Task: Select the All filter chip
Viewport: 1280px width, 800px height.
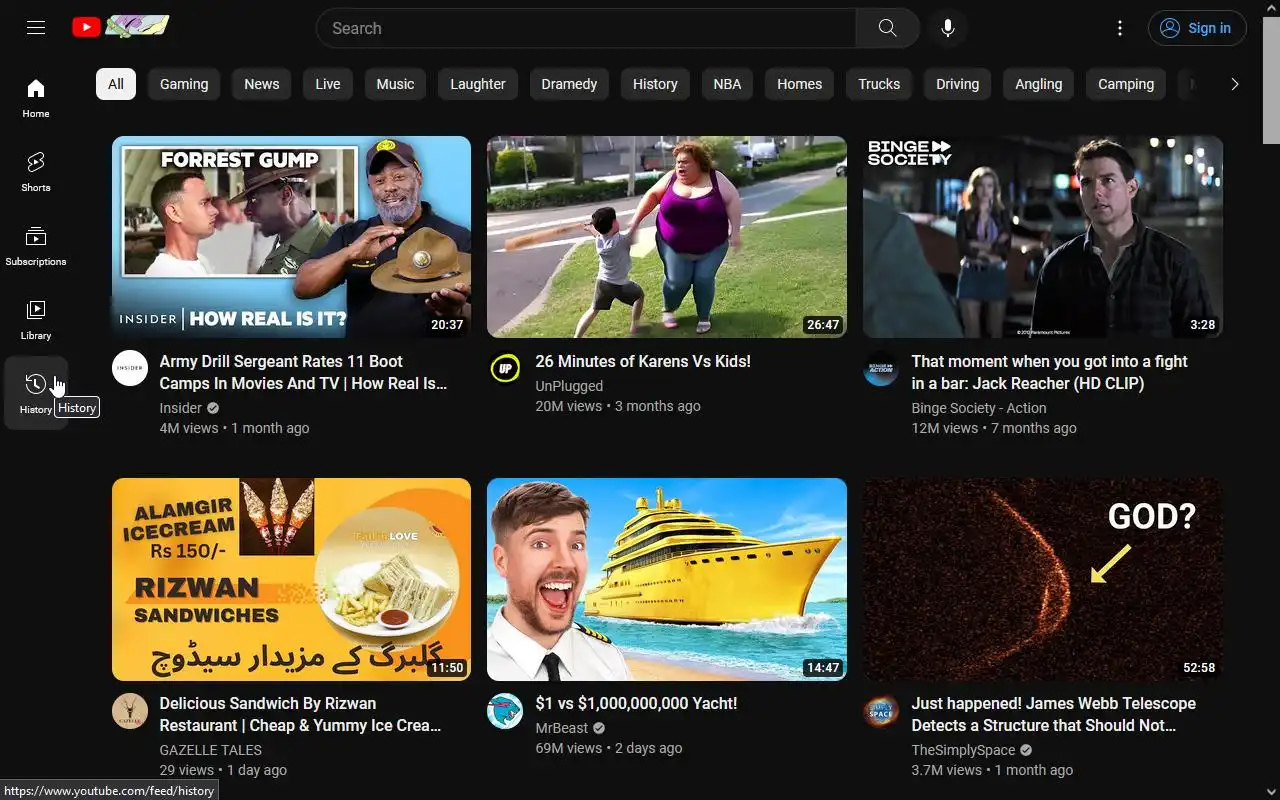Action: pos(116,84)
